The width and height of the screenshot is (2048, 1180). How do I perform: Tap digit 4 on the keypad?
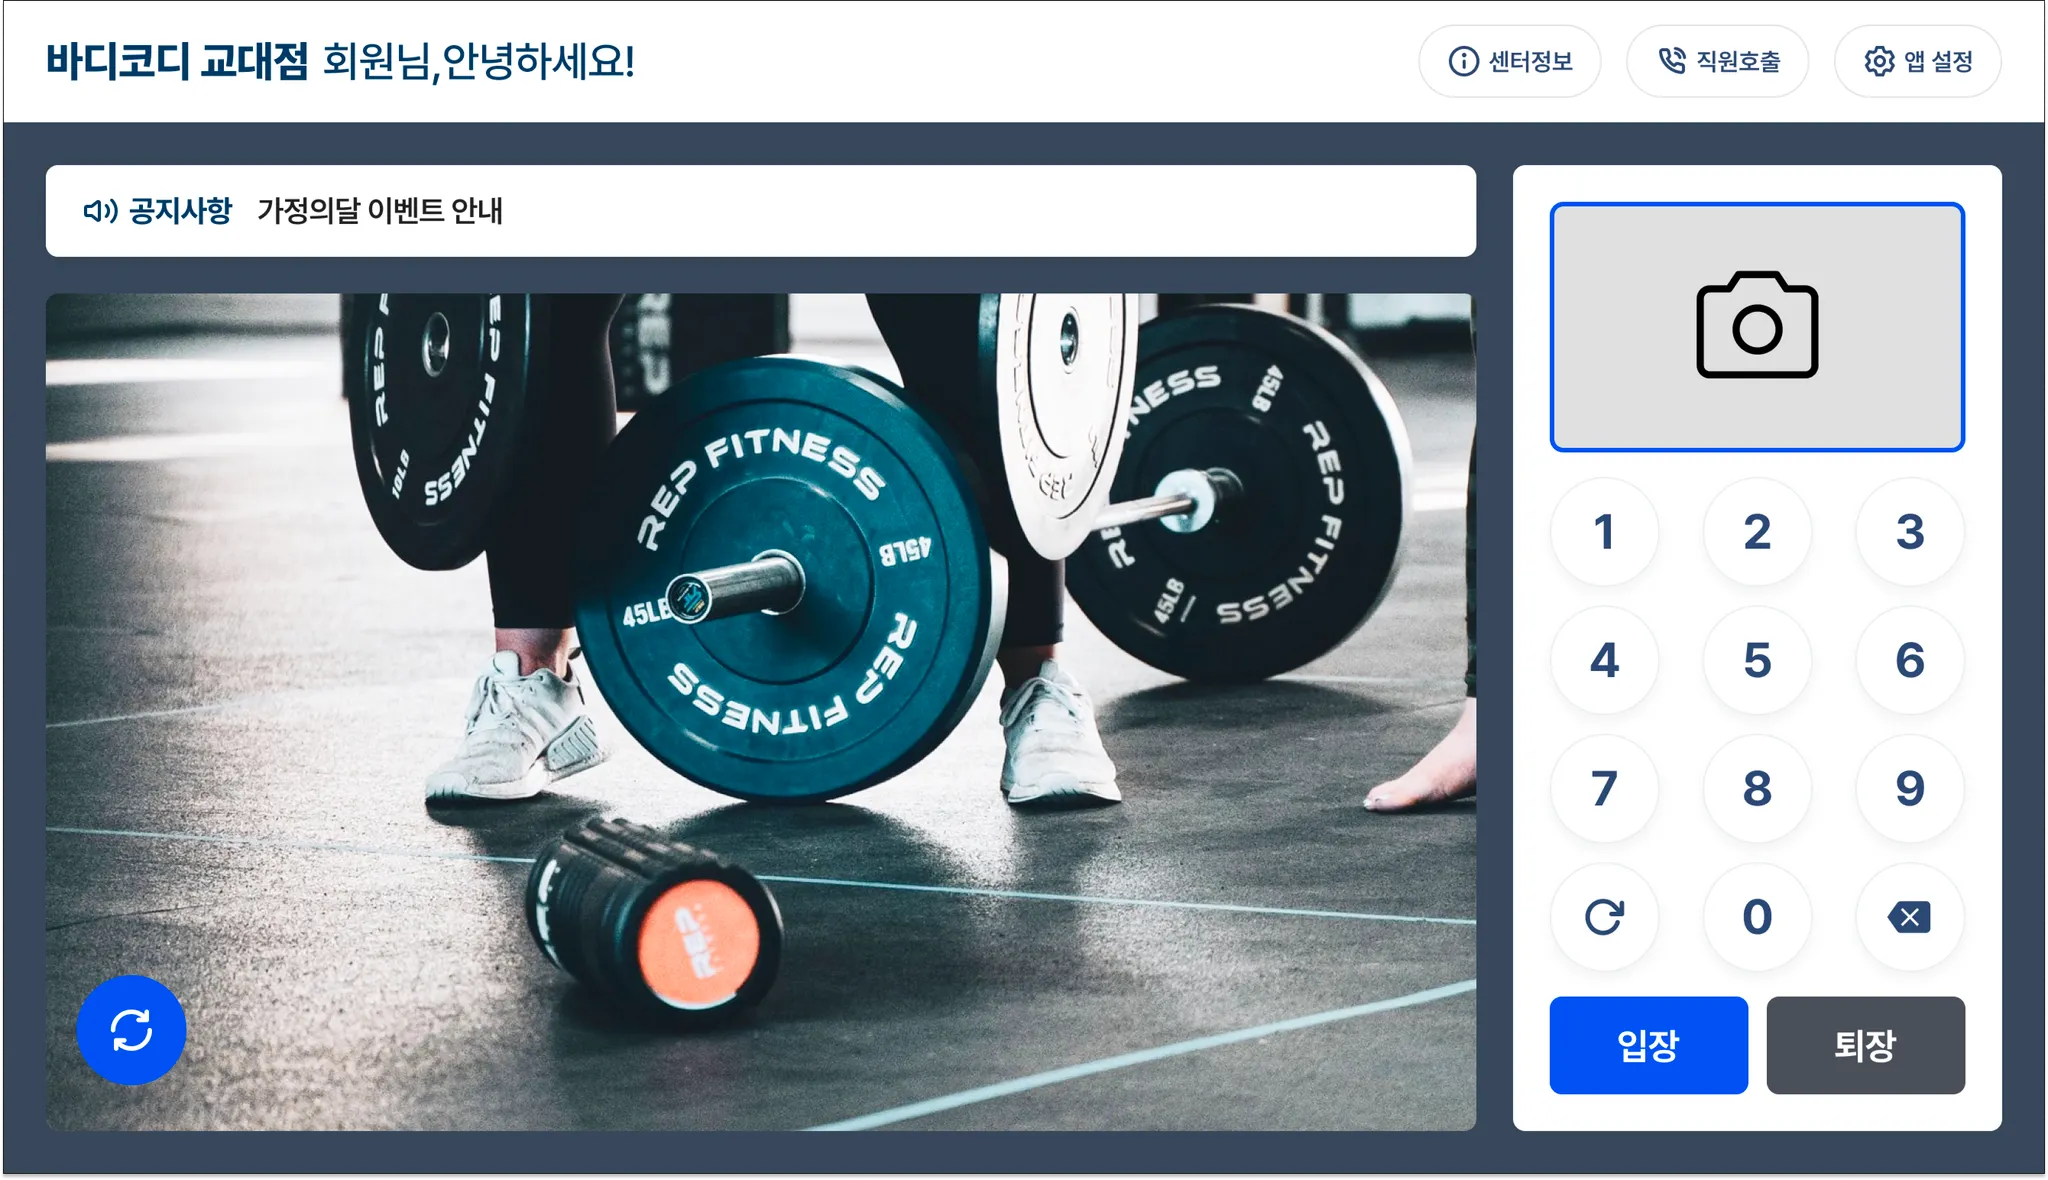pos(1604,660)
